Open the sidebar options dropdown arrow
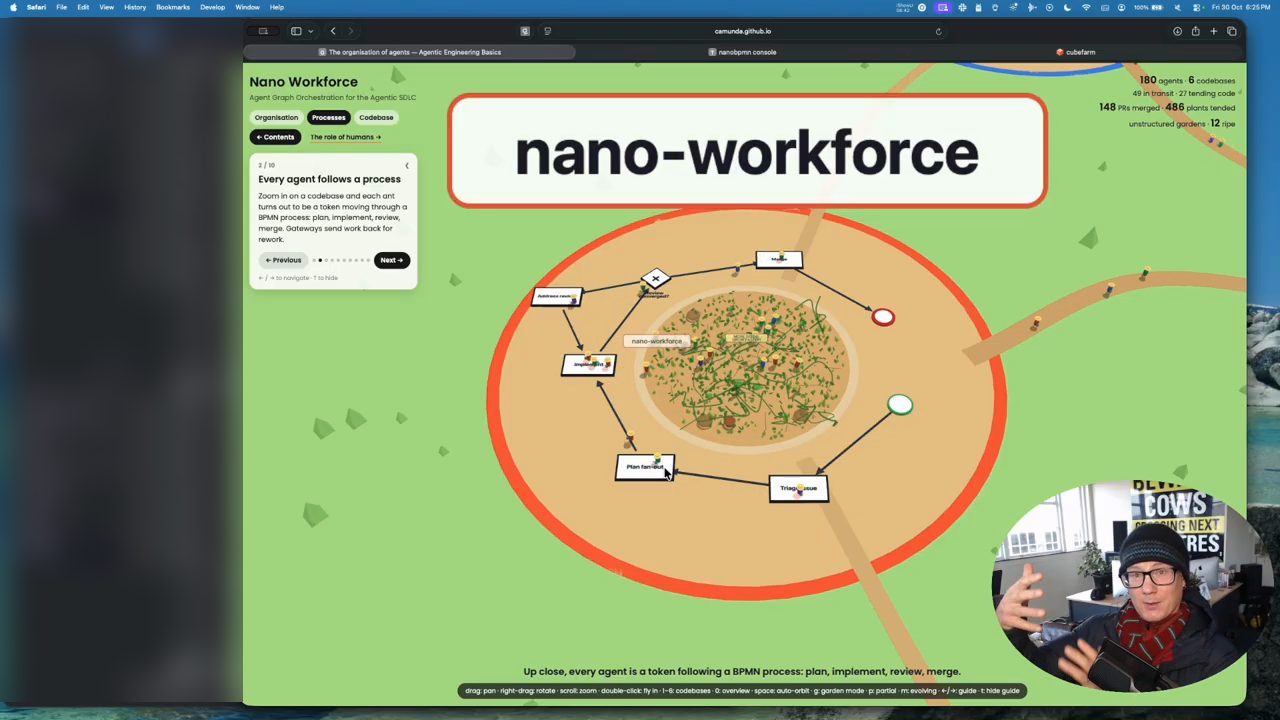 310,31
